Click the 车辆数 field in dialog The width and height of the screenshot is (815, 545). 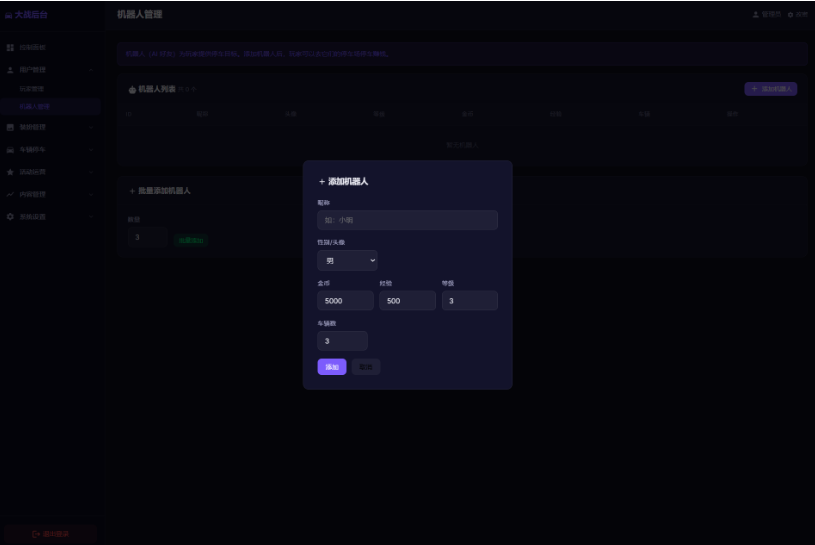pos(342,341)
